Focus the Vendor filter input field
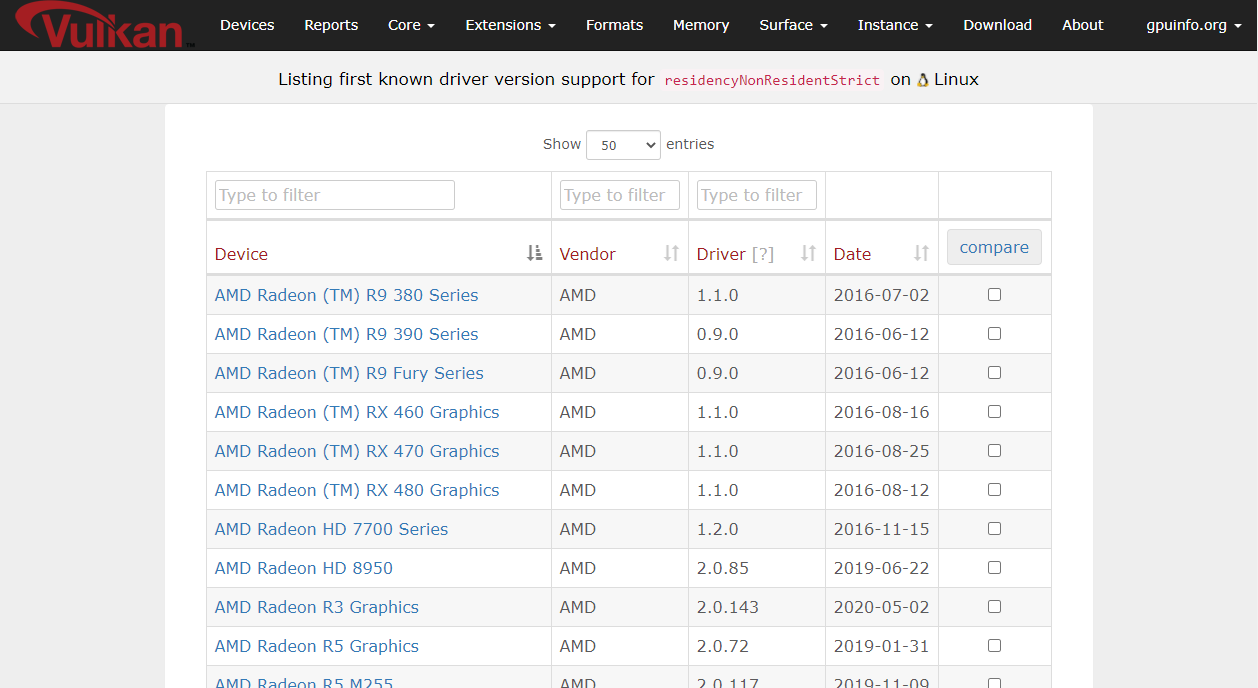1258x688 pixels. [x=620, y=195]
